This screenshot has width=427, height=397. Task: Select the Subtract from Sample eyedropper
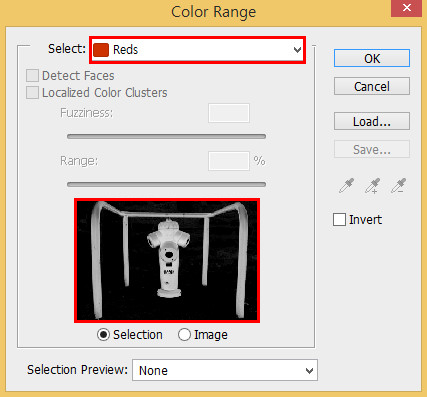(x=398, y=186)
